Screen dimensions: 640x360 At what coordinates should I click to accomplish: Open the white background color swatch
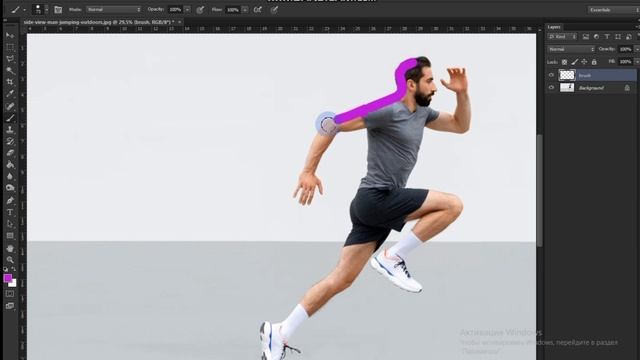tap(13, 283)
